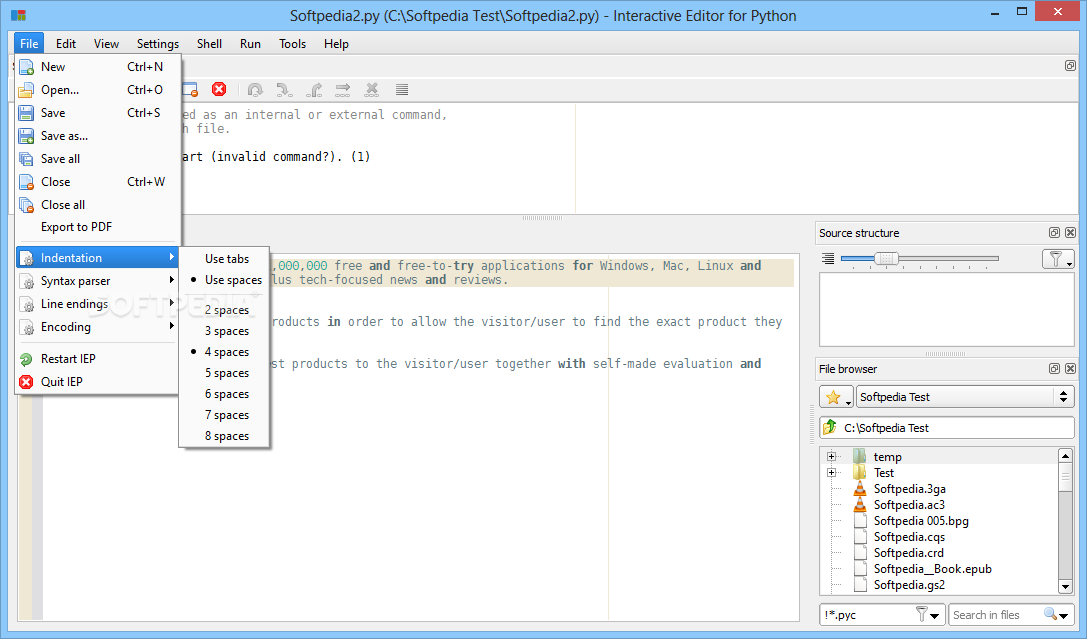Click the Open folder icon in File menu
The image size is (1087, 639).
pos(26,90)
